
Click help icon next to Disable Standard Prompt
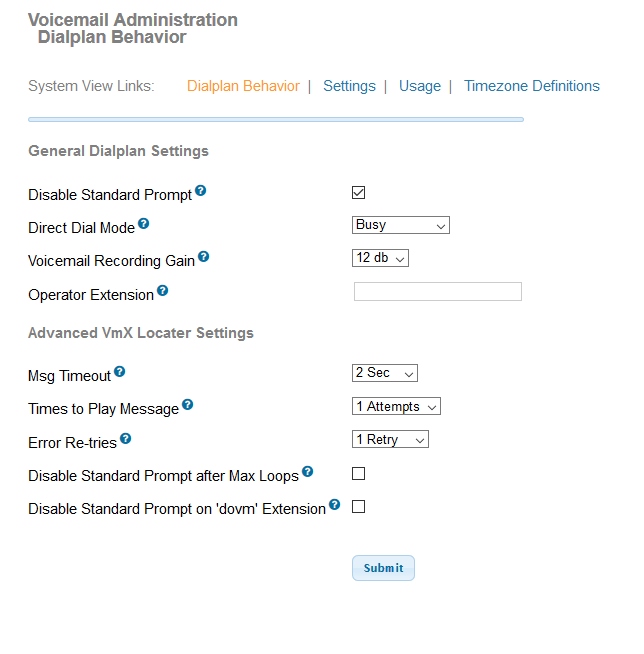click(x=200, y=191)
